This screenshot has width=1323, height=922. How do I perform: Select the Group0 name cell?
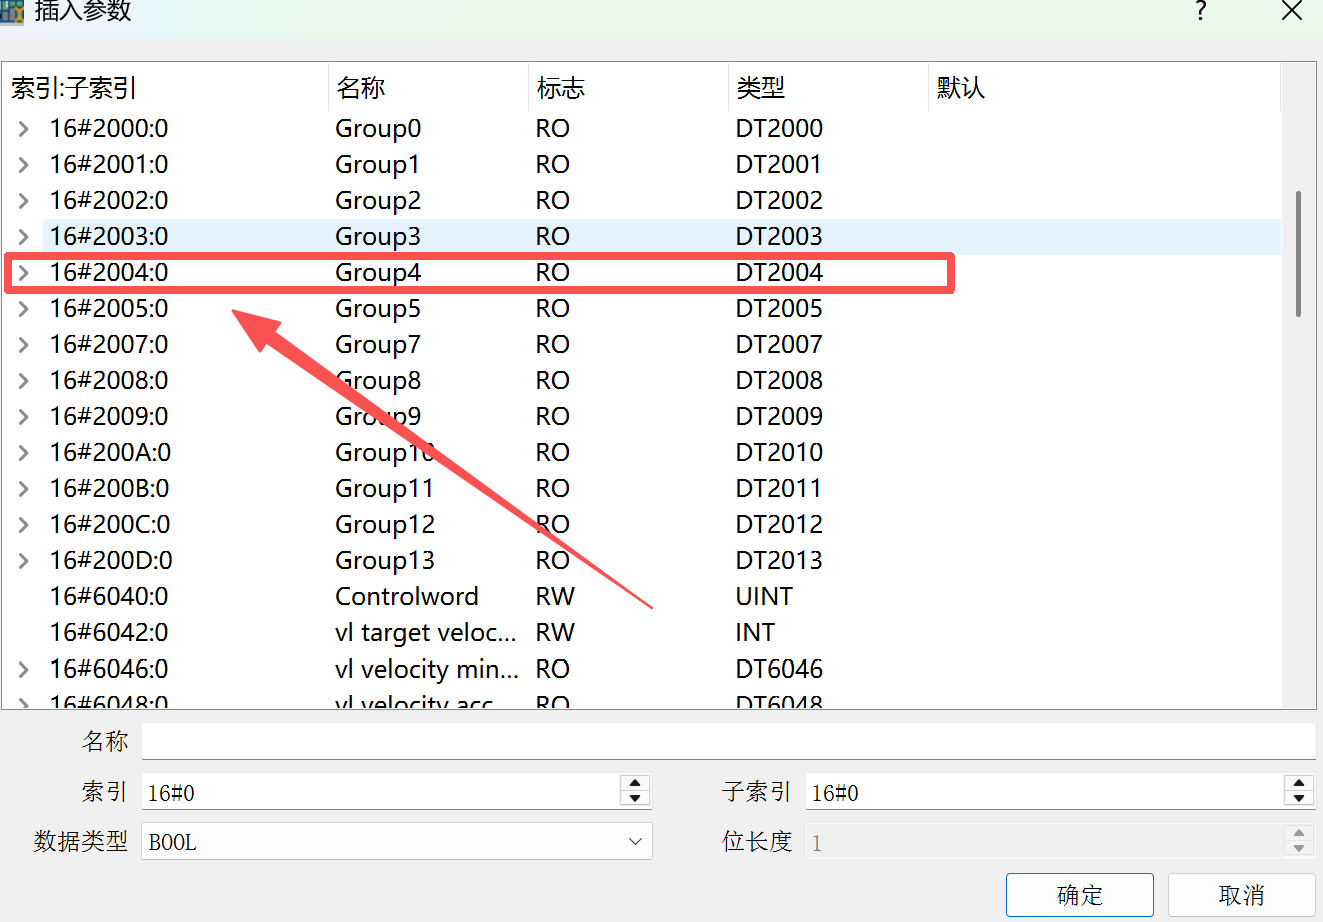click(x=378, y=129)
